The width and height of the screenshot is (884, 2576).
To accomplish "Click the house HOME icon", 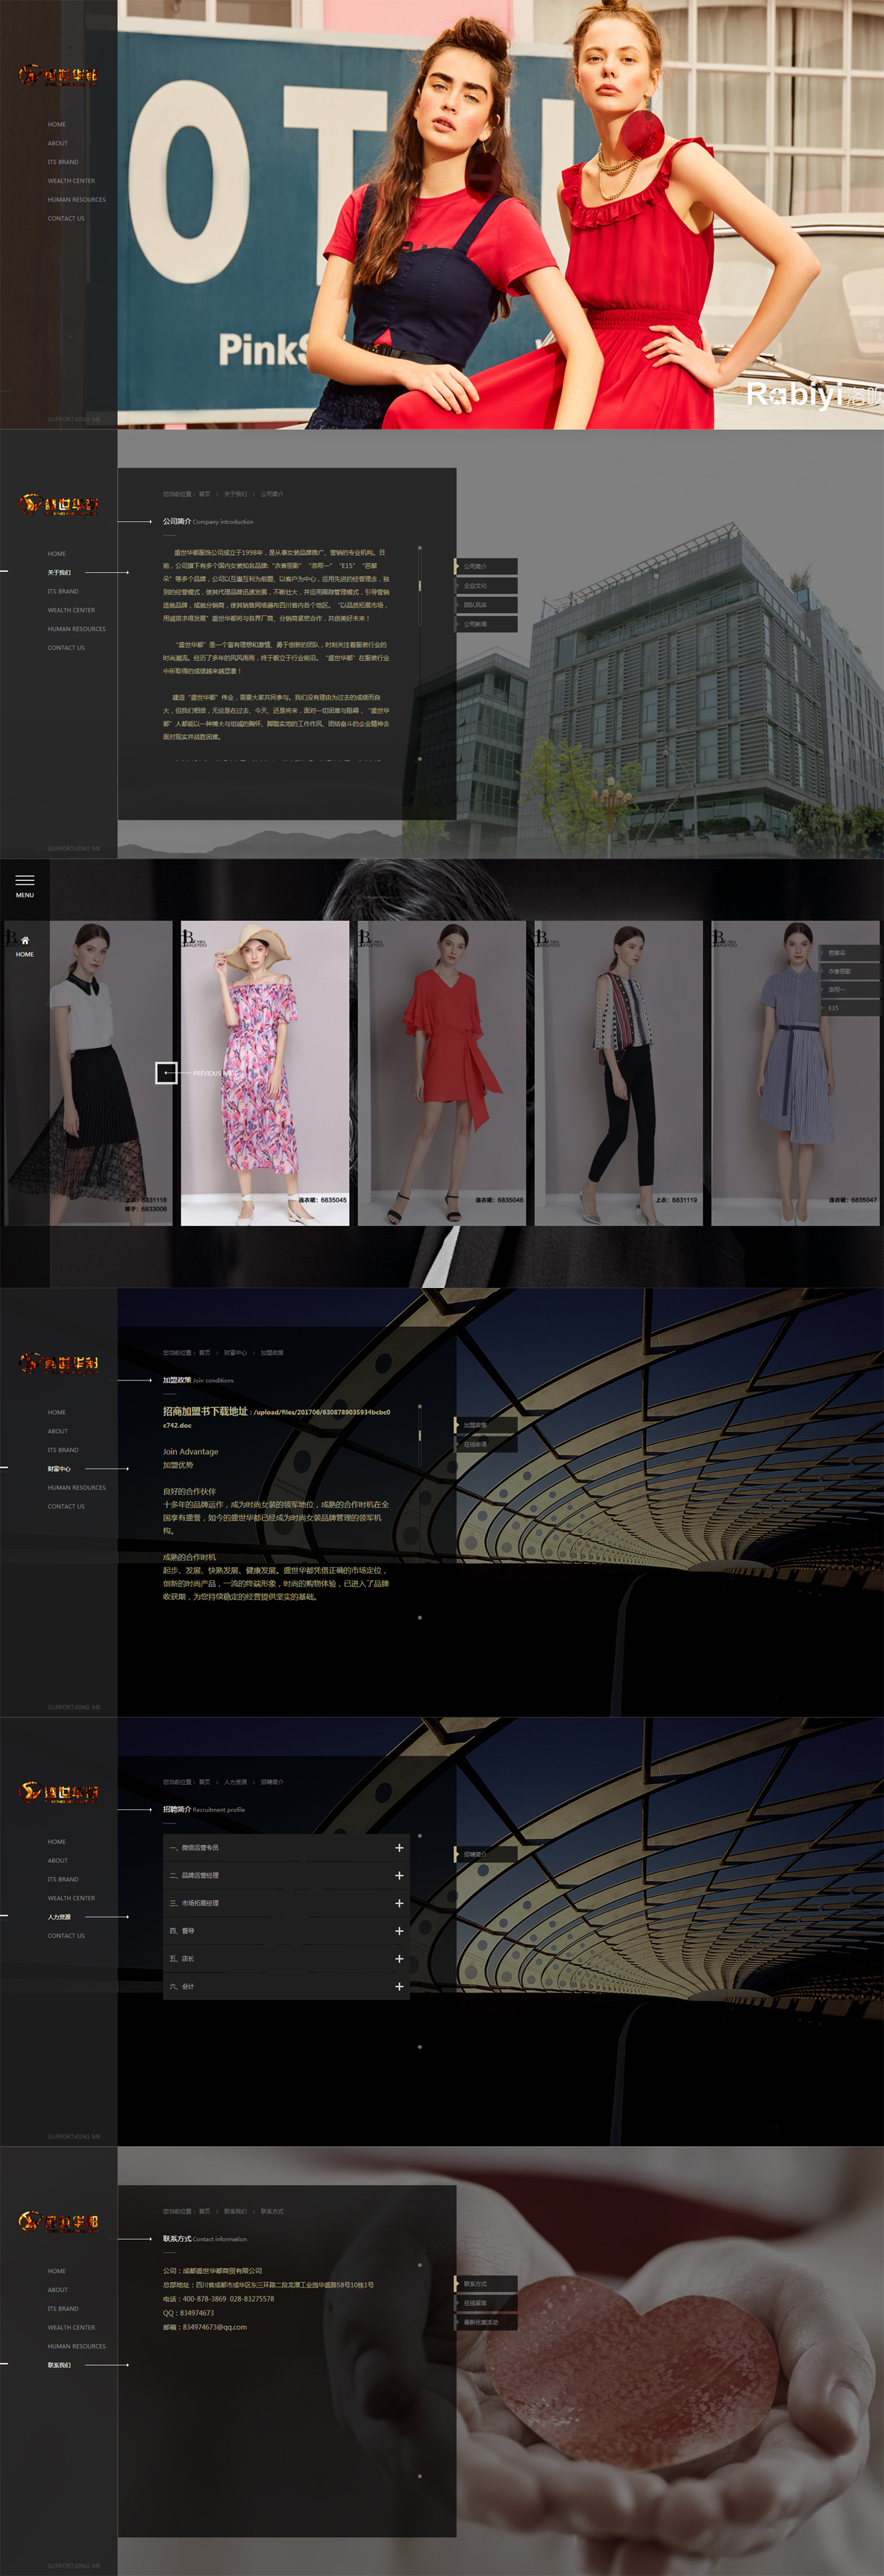I will (x=25, y=940).
